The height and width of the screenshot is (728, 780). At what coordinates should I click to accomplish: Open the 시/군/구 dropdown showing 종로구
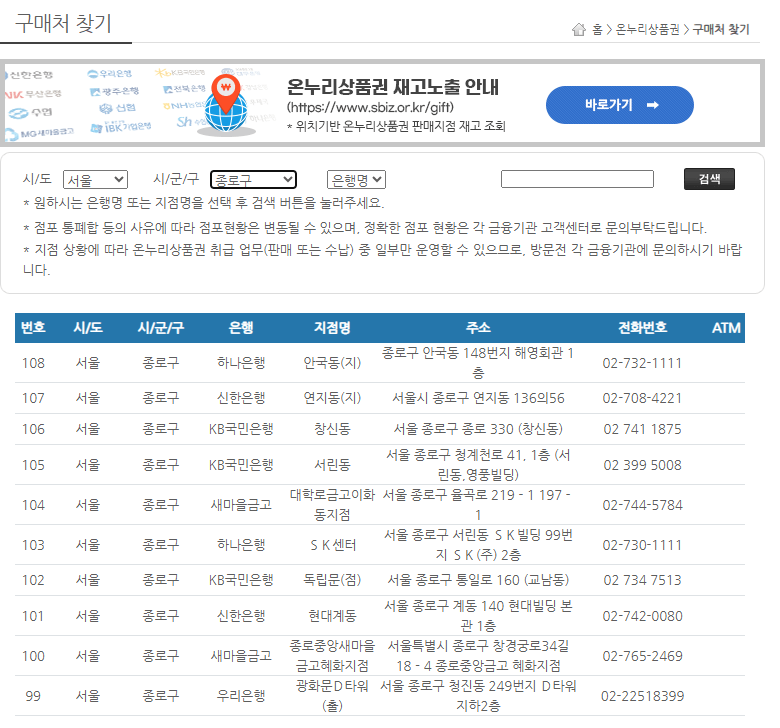[x=253, y=180]
